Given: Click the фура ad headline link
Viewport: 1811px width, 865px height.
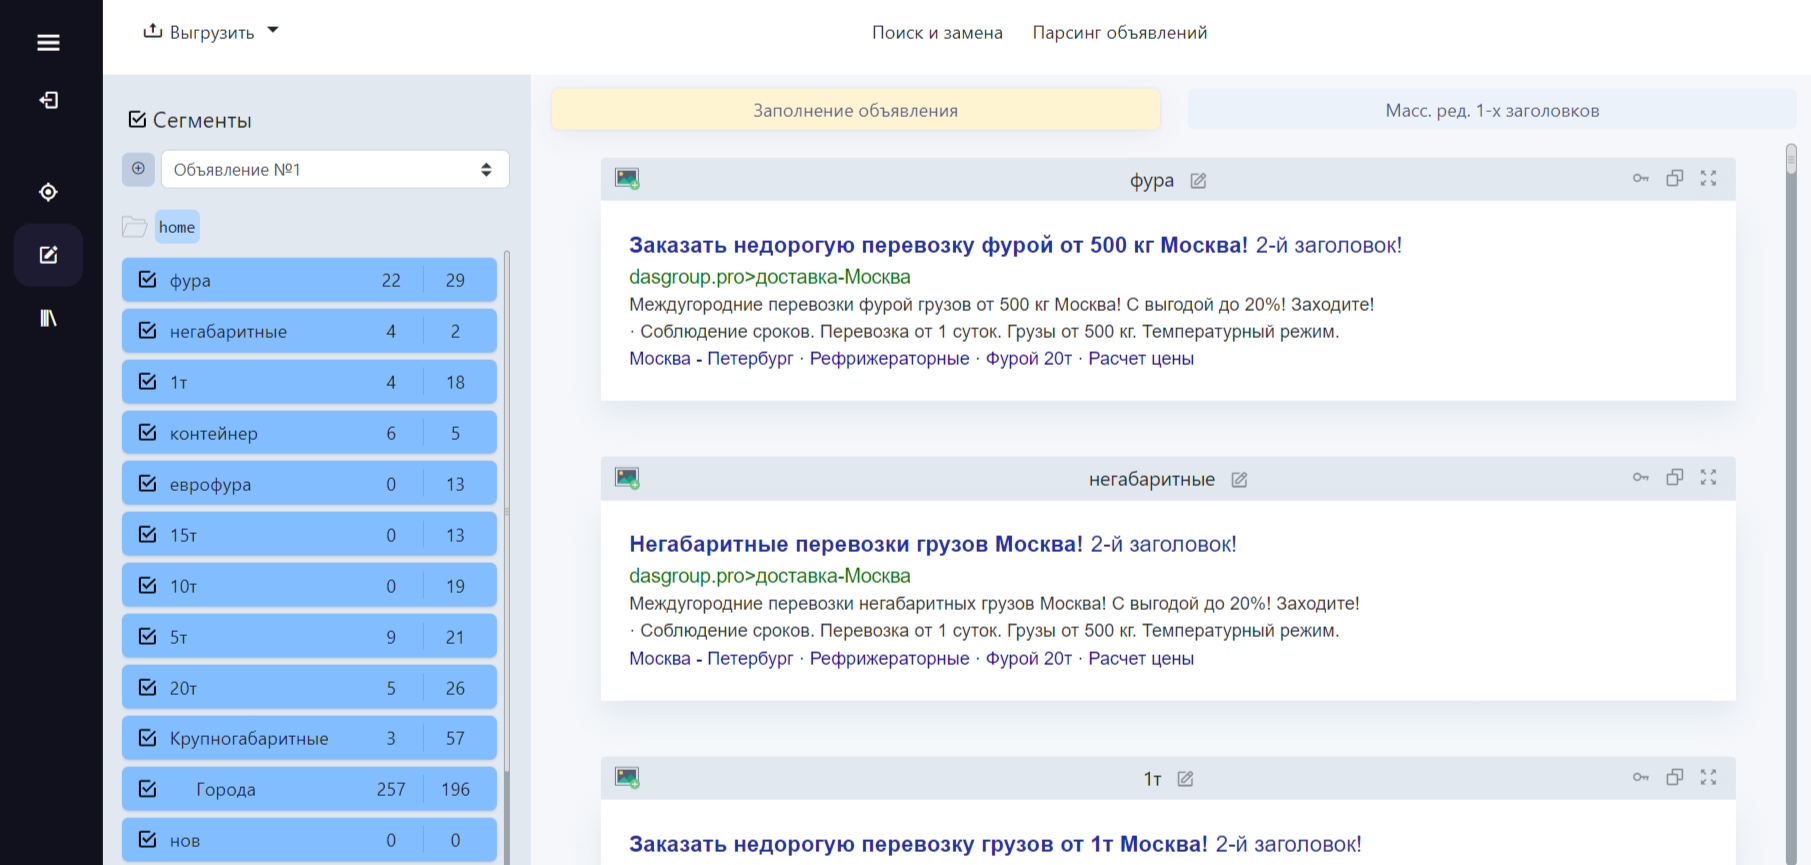Looking at the screenshot, I should coord(938,245).
